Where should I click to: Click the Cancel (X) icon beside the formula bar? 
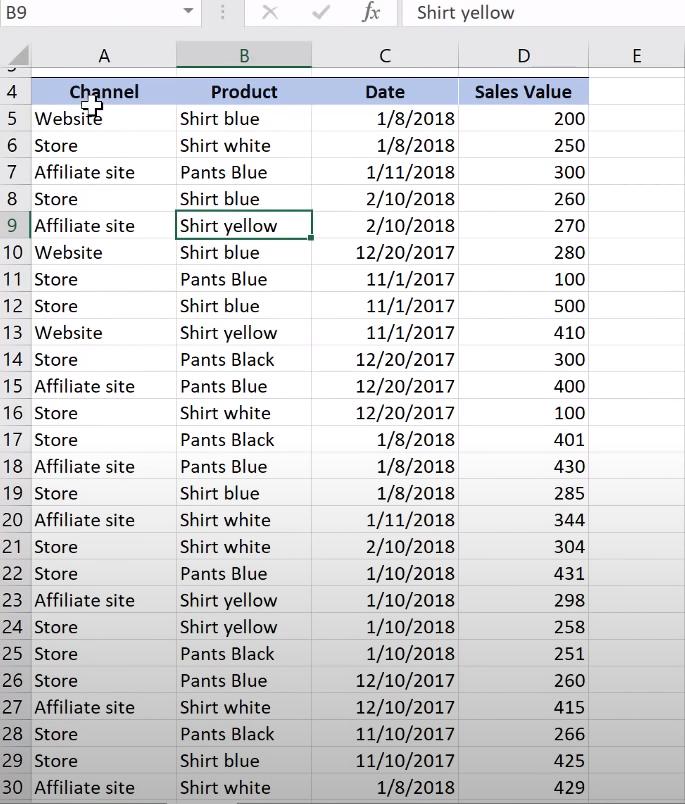(x=271, y=13)
